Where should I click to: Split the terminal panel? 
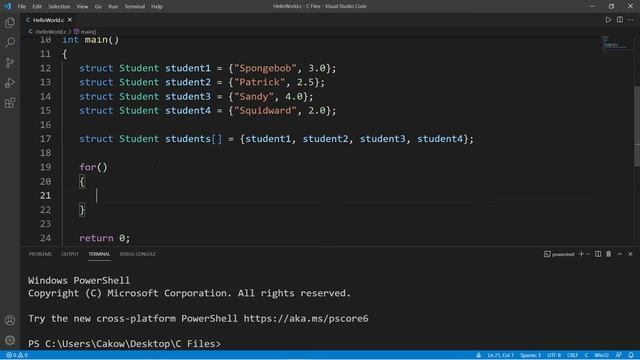point(598,254)
